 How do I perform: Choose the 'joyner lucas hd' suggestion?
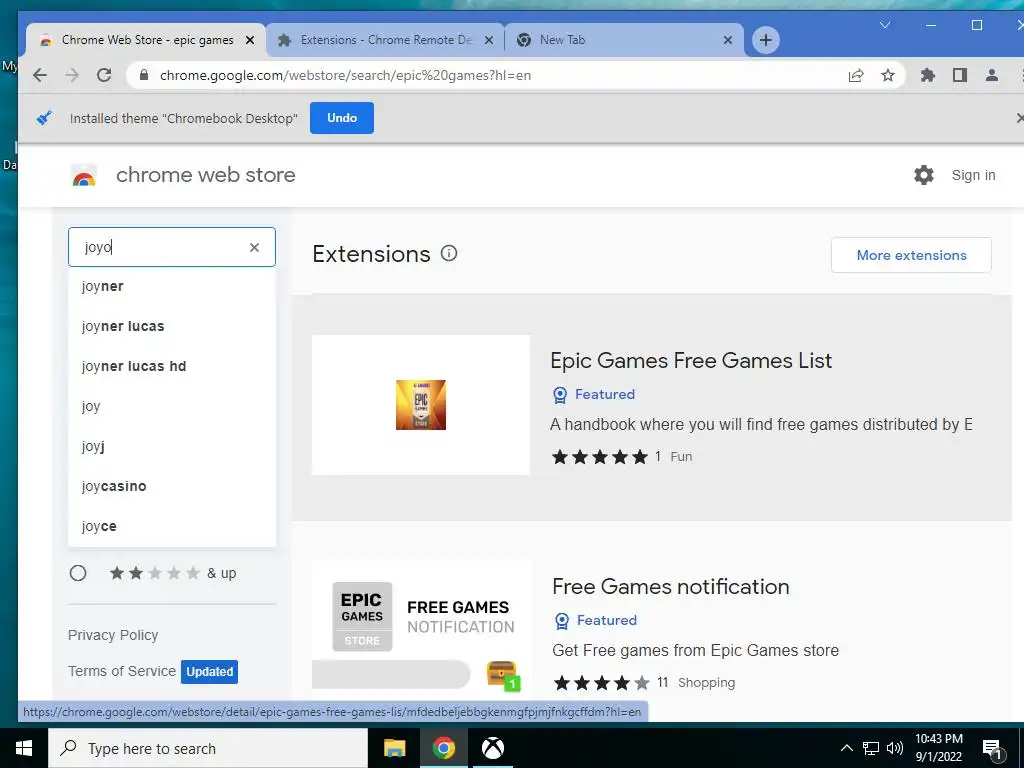click(172, 366)
